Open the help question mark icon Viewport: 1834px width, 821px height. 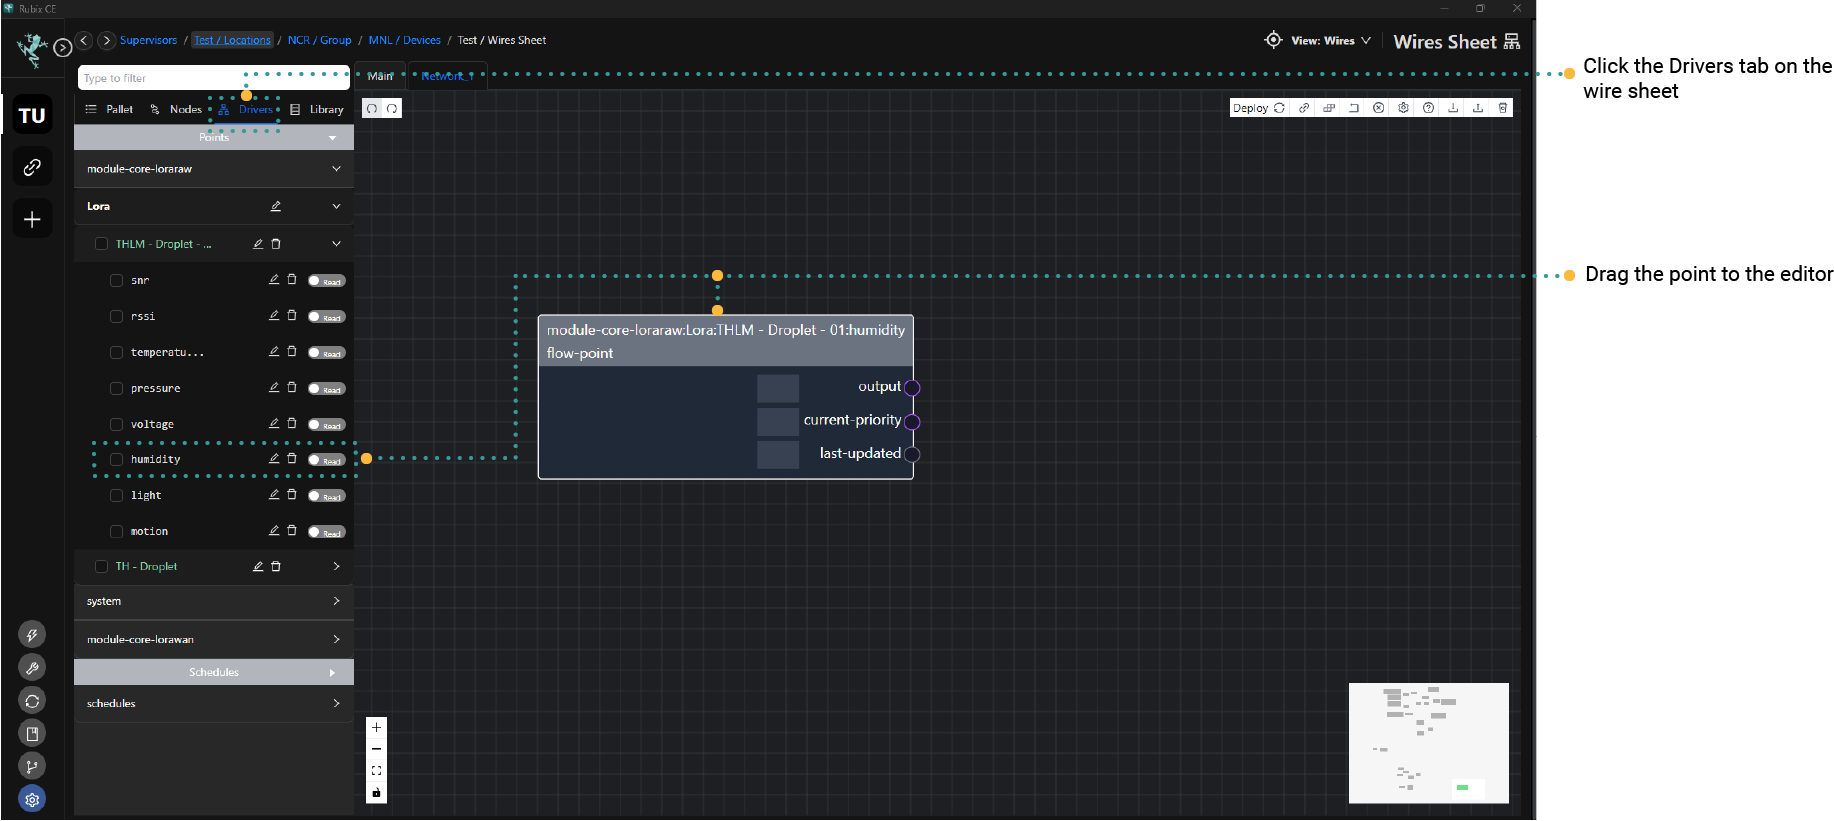(x=1428, y=108)
